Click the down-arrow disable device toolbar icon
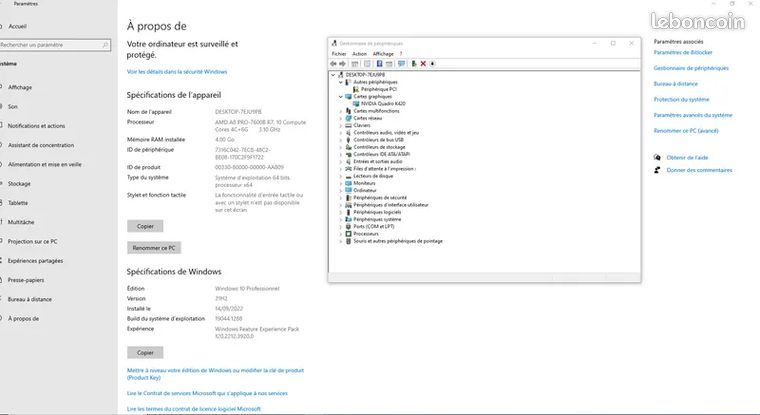This screenshot has width=760, height=415. click(x=432, y=64)
